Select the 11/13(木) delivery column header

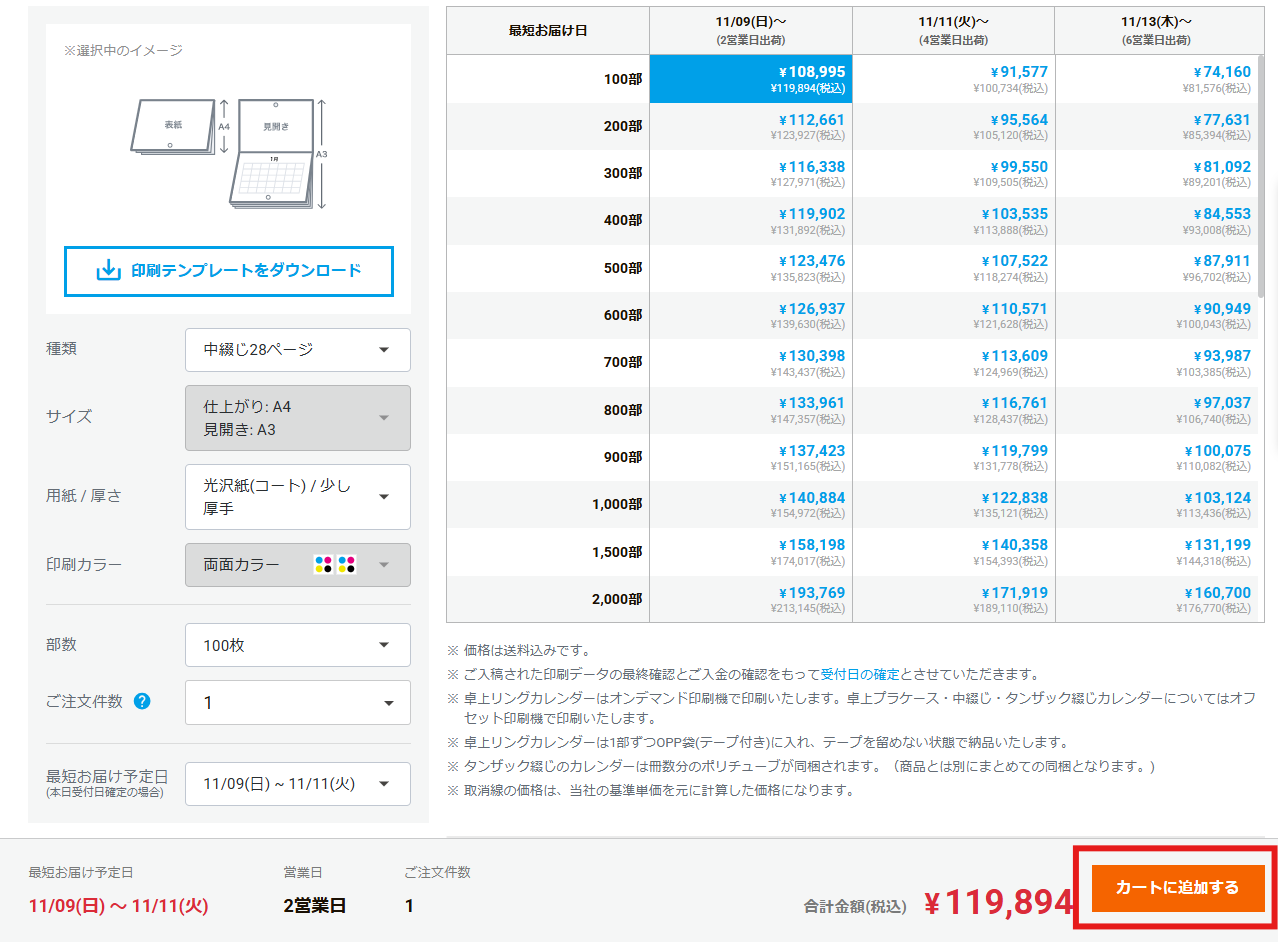pyautogui.click(x=1156, y=31)
